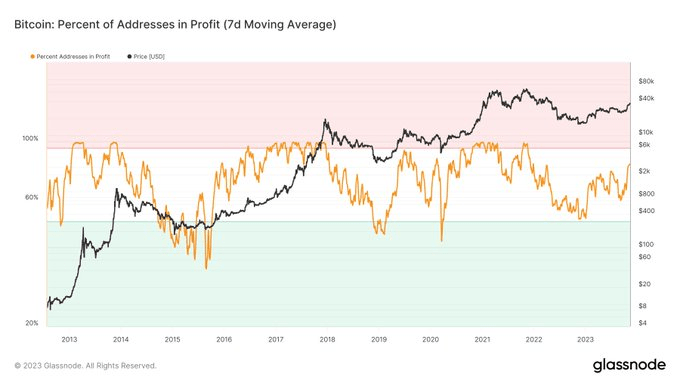Click the $100 right axis label
Viewport: 680px width, 383px height.
[646, 244]
